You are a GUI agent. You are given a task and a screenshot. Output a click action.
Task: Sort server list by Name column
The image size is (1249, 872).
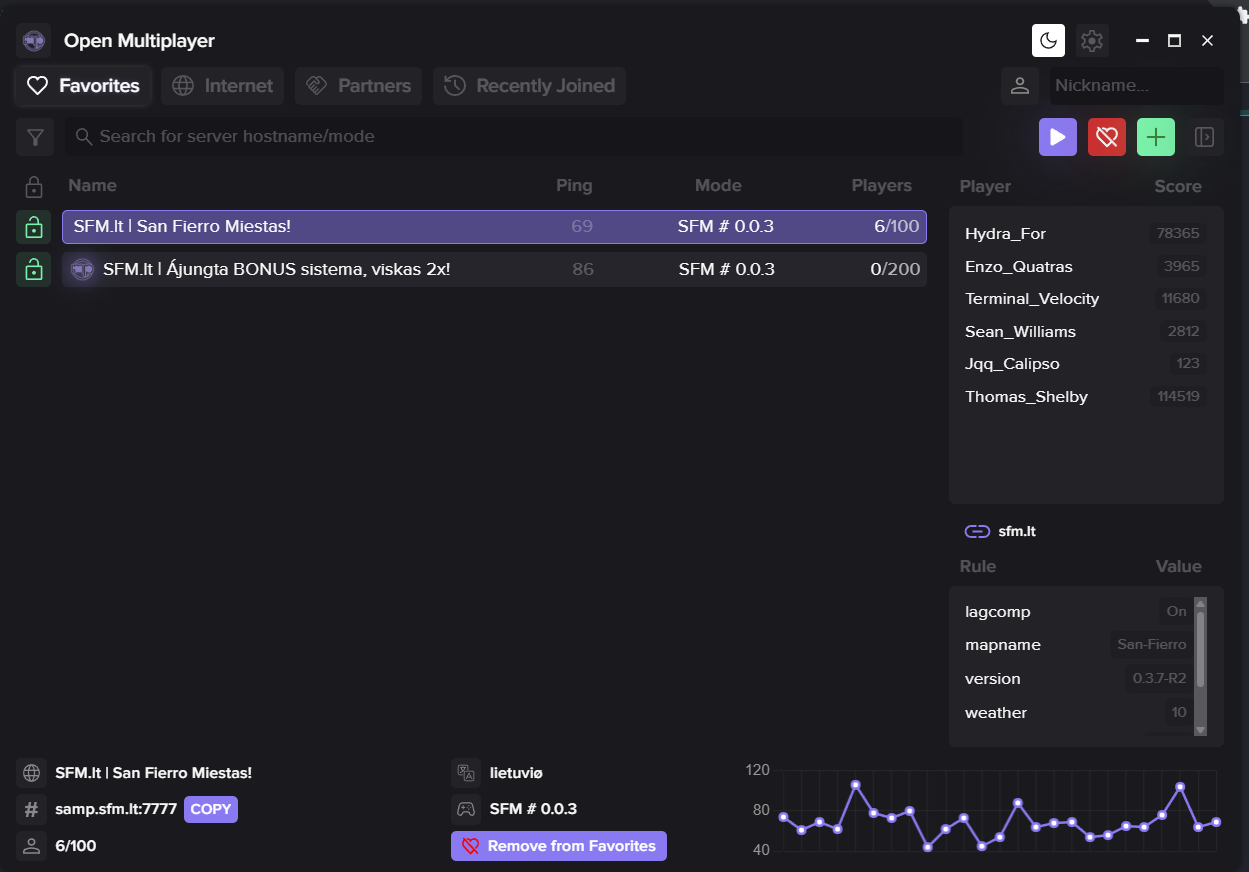[x=92, y=185]
